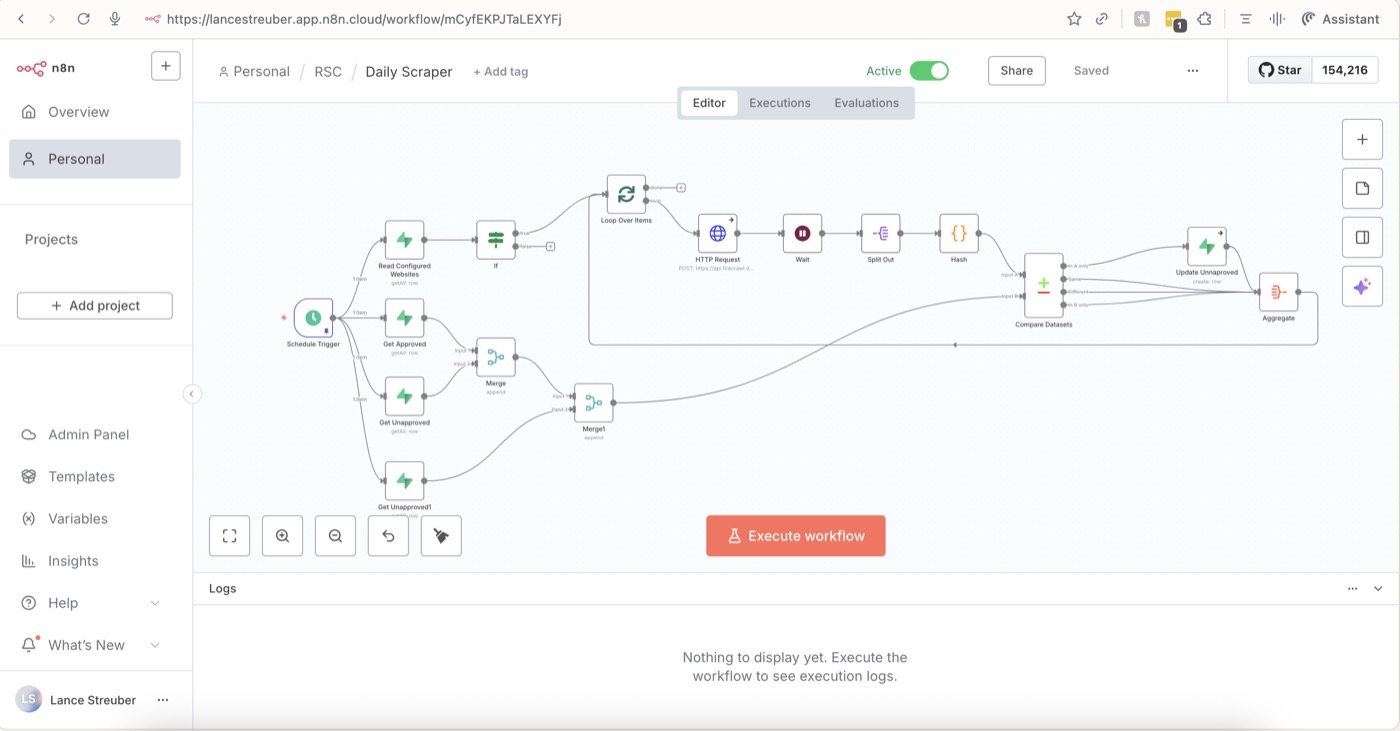The height and width of the screenshot is (731, 1400).
Task: Zoom out on the canvas
Action: [335, 536]
